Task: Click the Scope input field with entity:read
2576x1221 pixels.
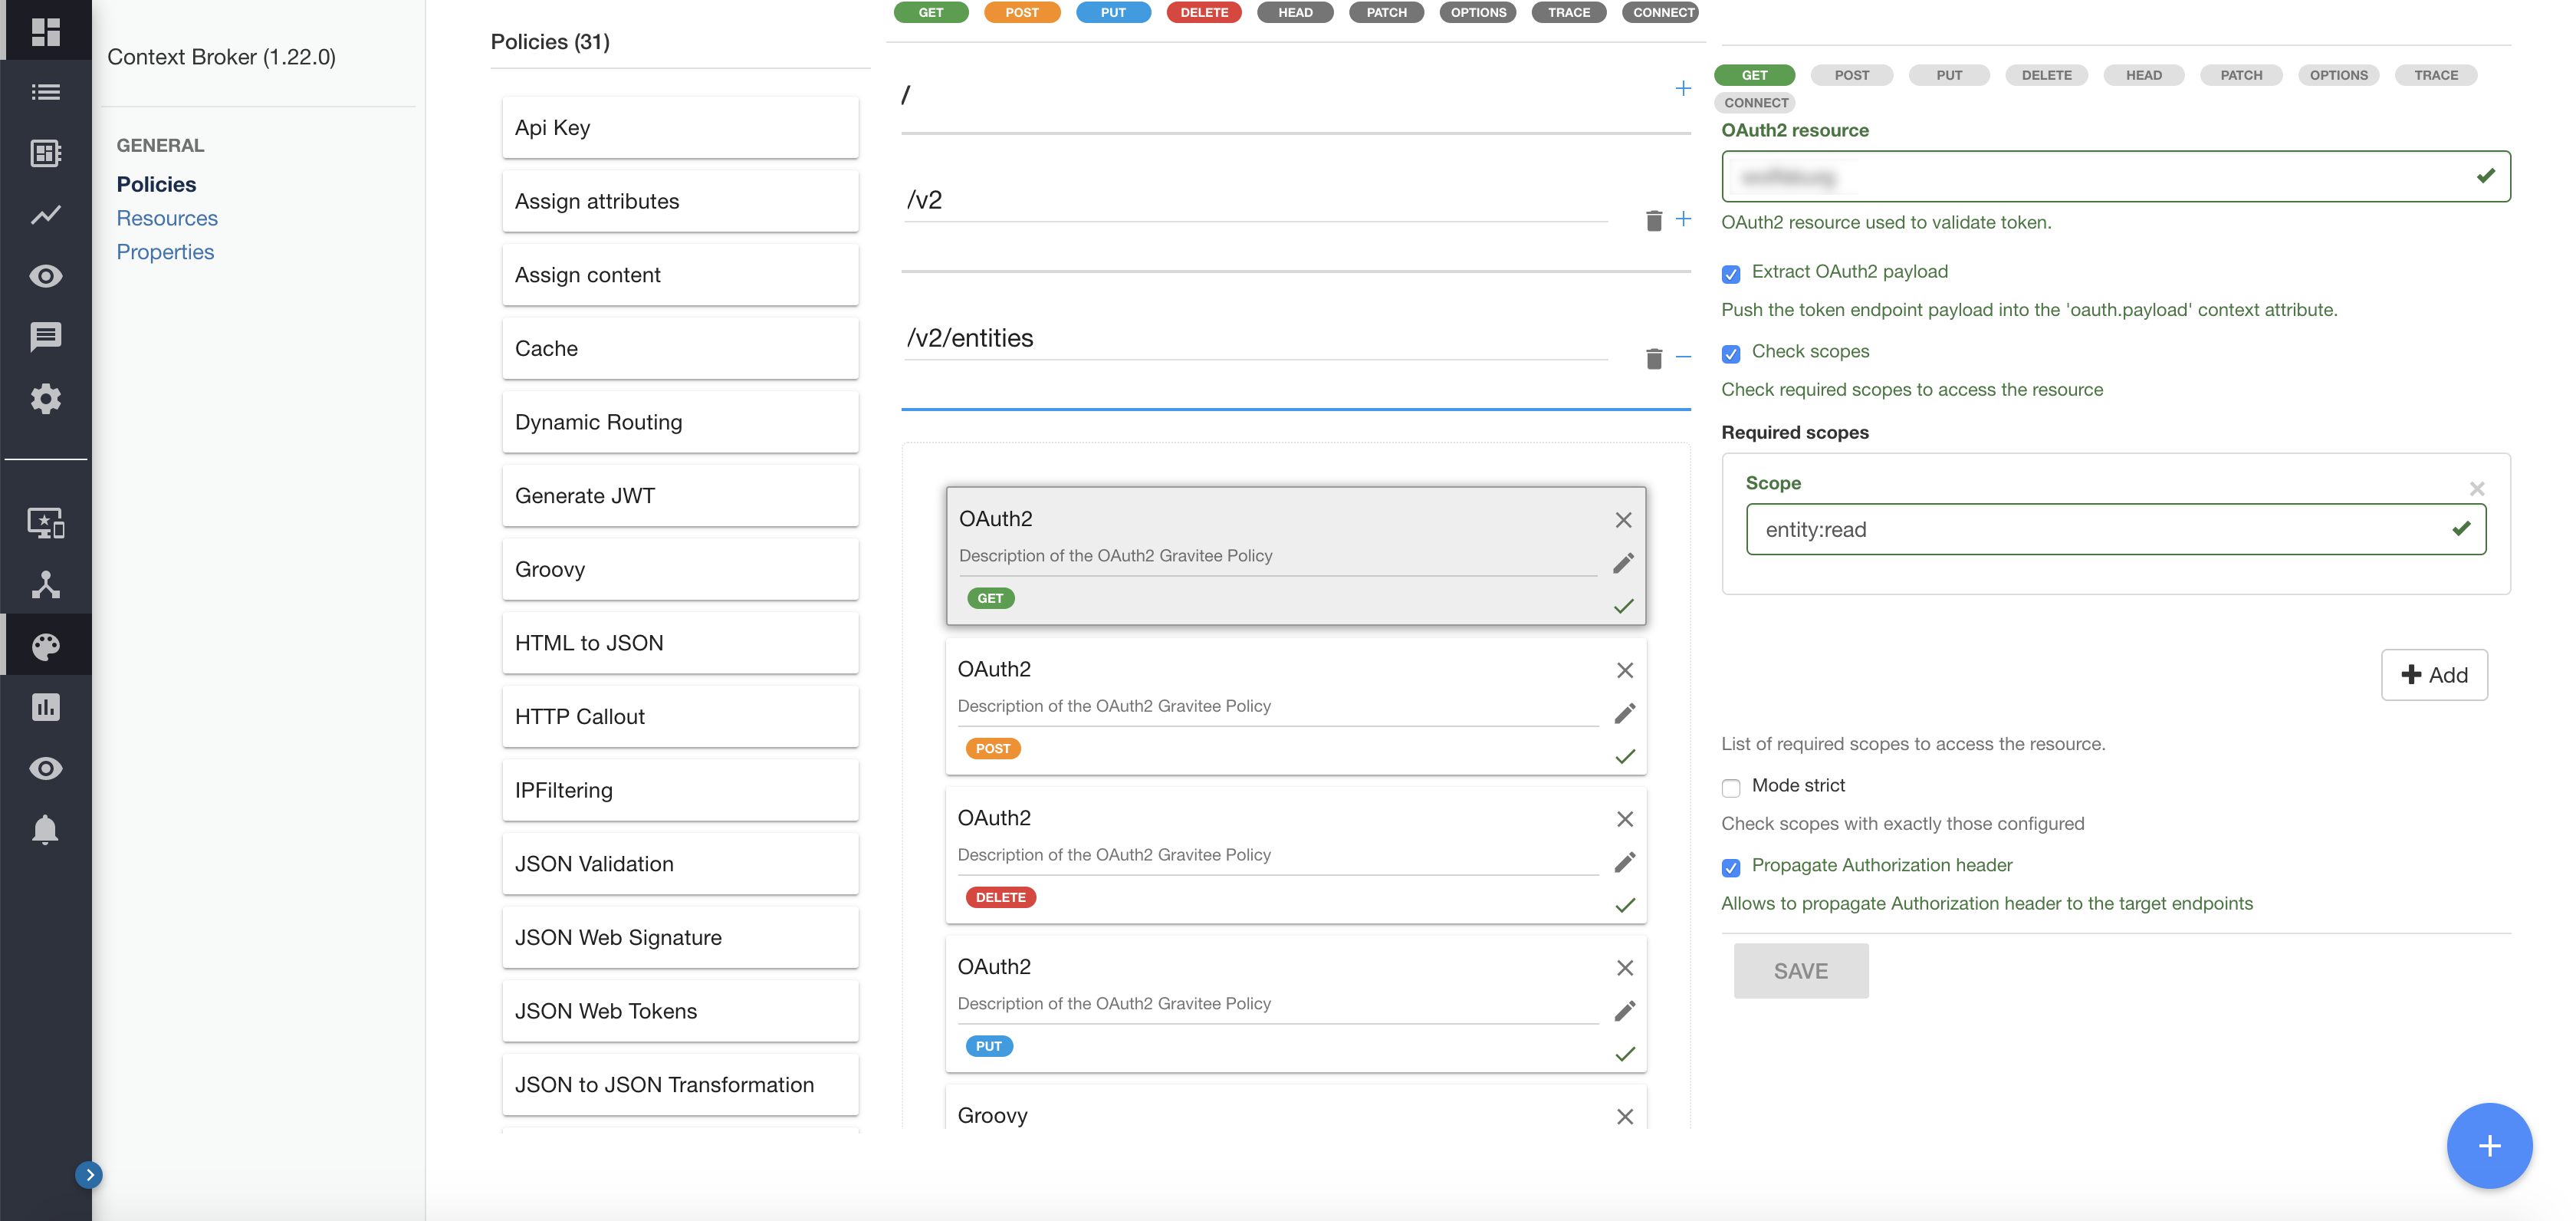Action: pyautogui.click(x=2100, y=529)
